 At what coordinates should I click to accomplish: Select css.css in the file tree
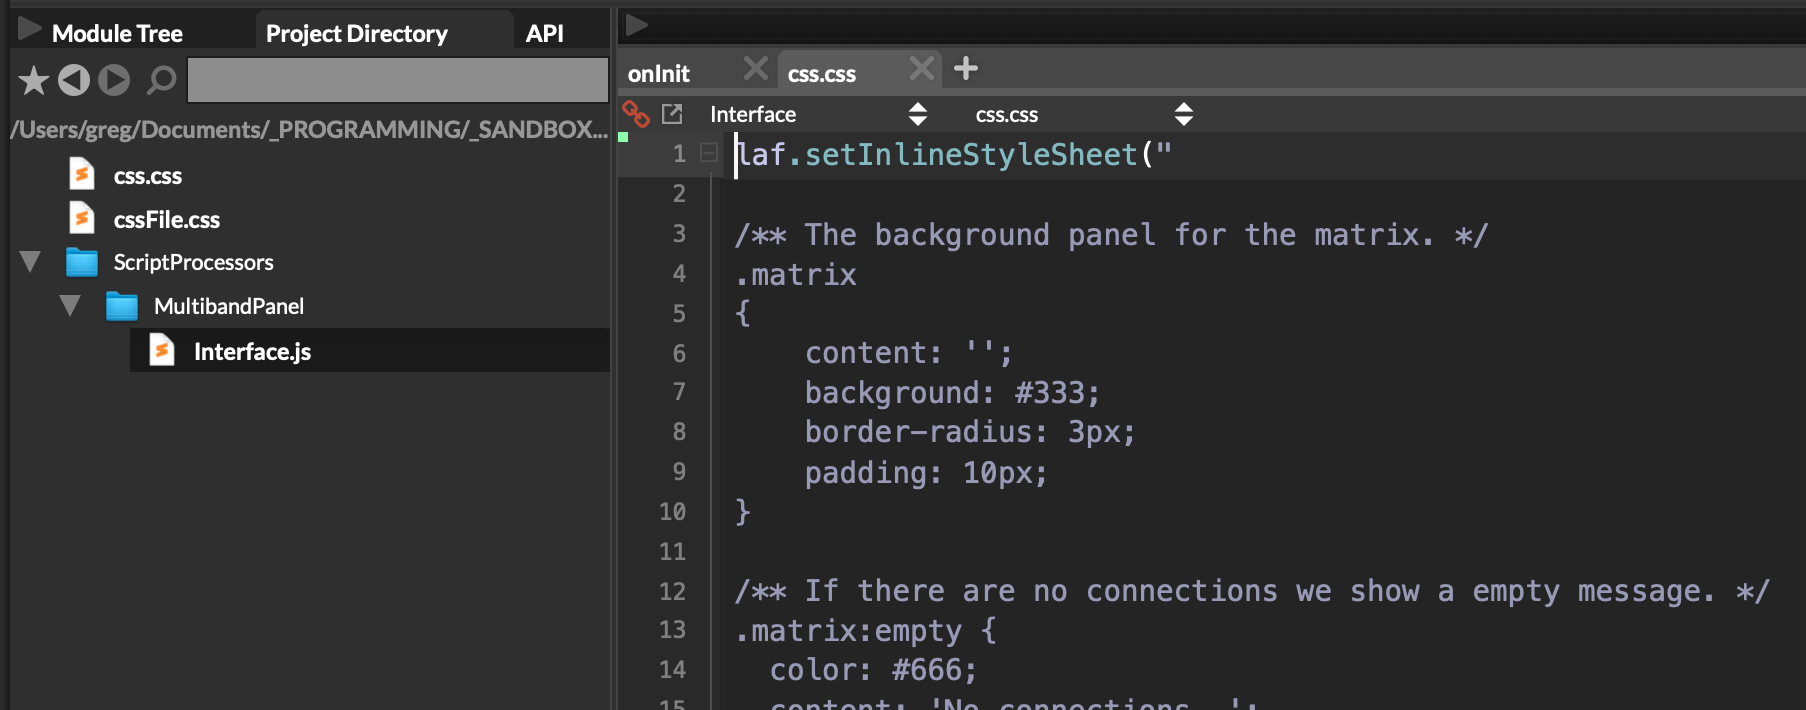pos(148,176)
